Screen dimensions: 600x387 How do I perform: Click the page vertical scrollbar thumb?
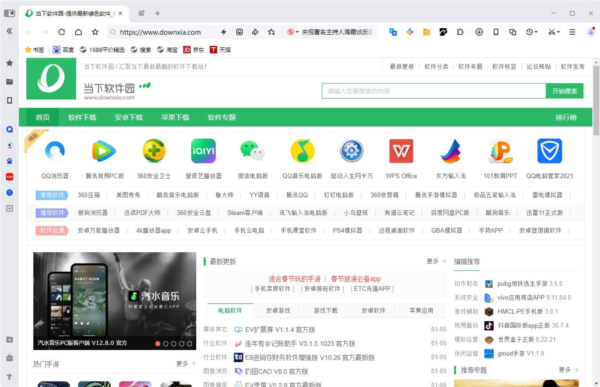coord(596,100)
